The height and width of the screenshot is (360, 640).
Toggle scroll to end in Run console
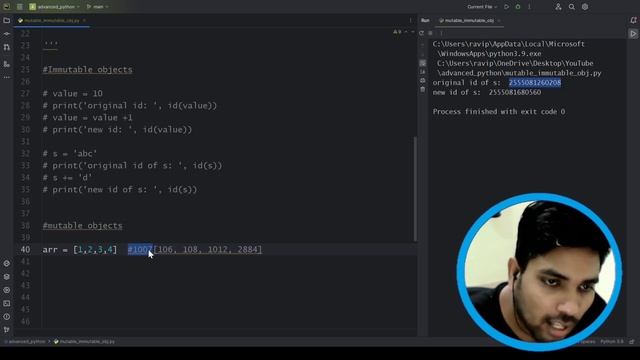tap(422, 72)
